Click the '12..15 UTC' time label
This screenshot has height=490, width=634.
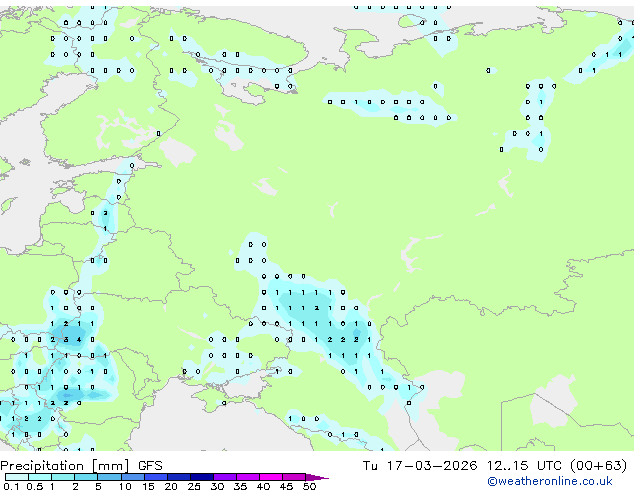click(524, 466)
